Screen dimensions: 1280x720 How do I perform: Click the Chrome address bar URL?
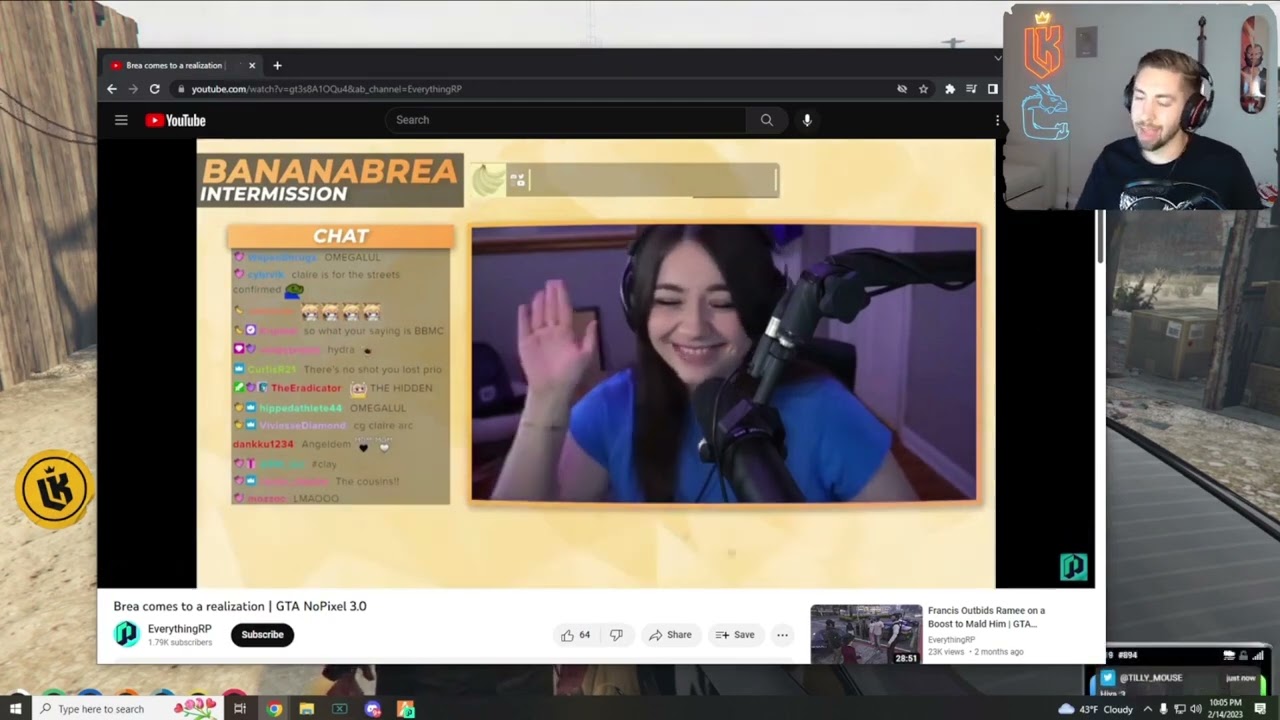point(326,89)
